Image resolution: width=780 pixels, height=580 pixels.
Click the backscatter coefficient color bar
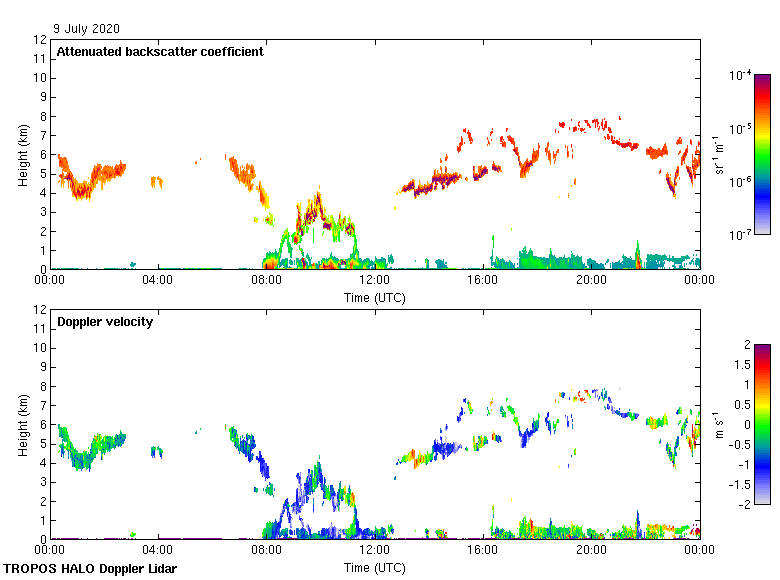pos(762,154)
